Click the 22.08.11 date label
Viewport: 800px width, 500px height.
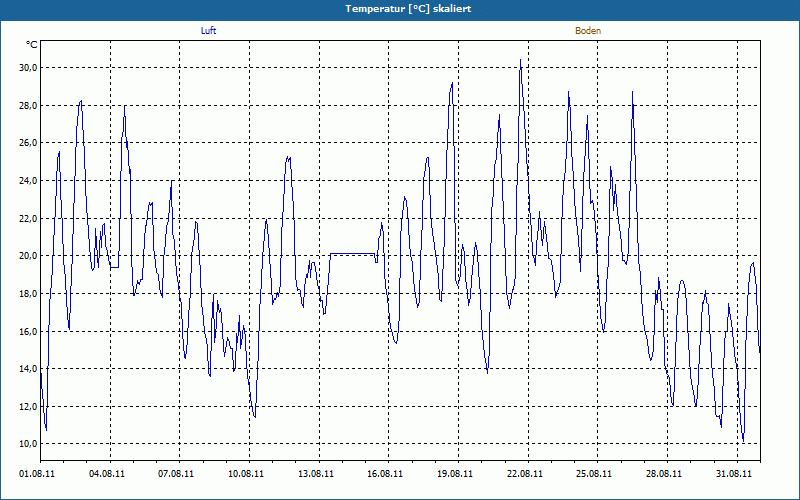pyautogui.click(x=524, y=474)
